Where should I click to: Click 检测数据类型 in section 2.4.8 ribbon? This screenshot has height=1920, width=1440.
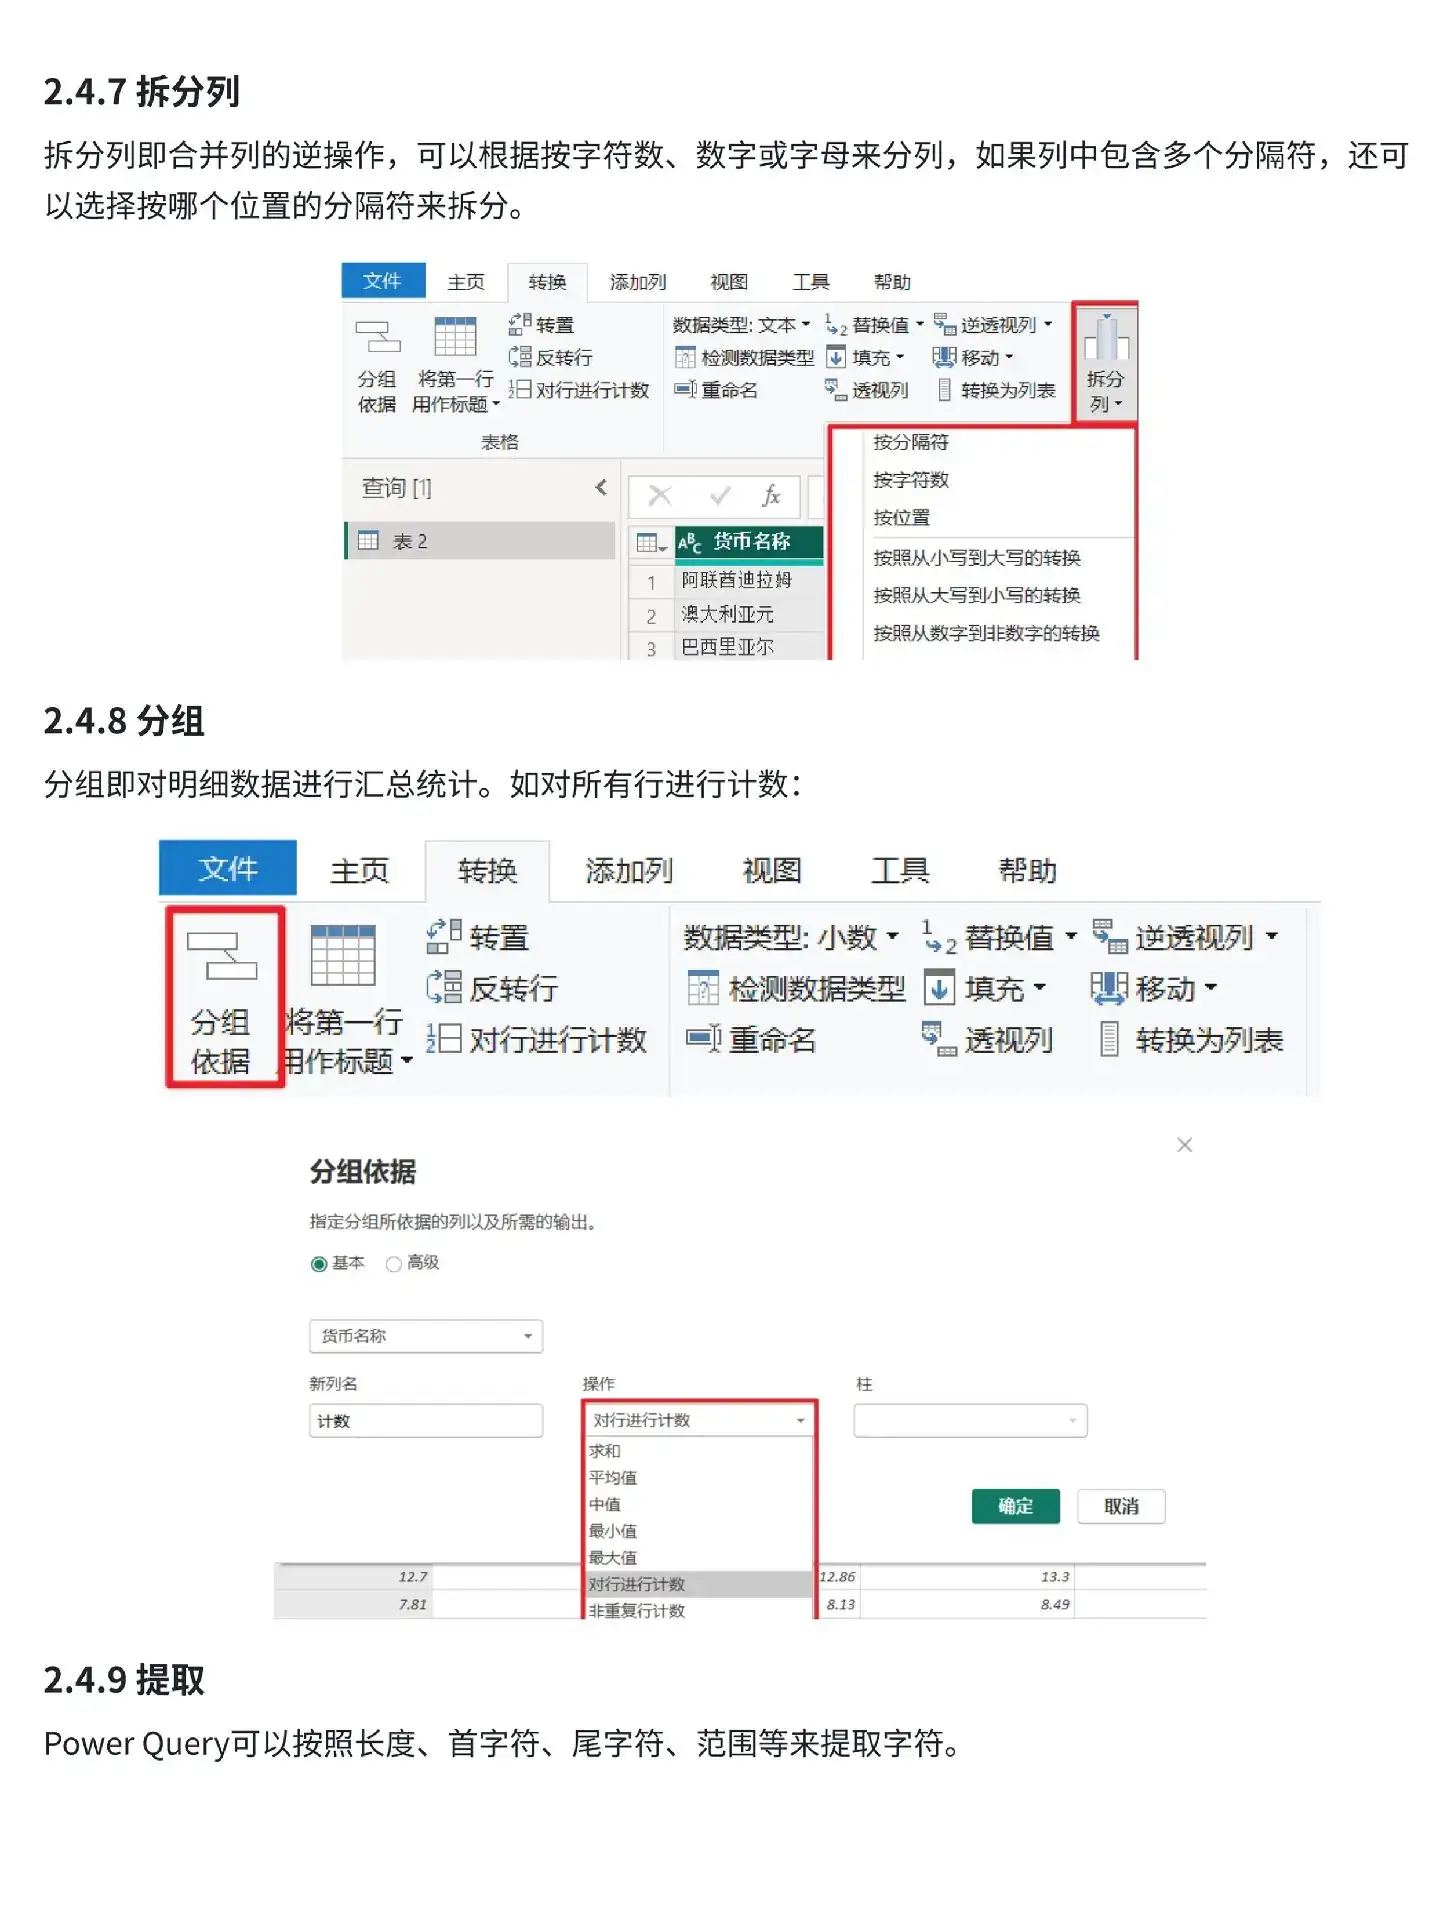click(796, 988)
